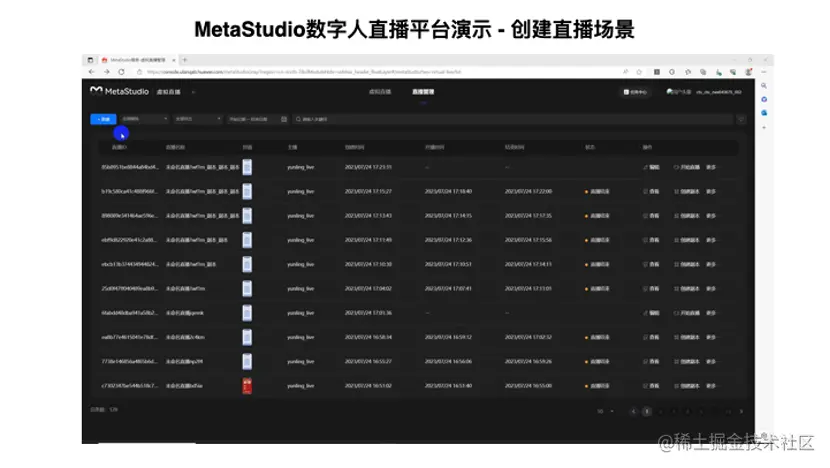Click the MetaStudio logo
The height and width of the screenshot is (468, 830).
pyautogui.click(x=120, y=91)
